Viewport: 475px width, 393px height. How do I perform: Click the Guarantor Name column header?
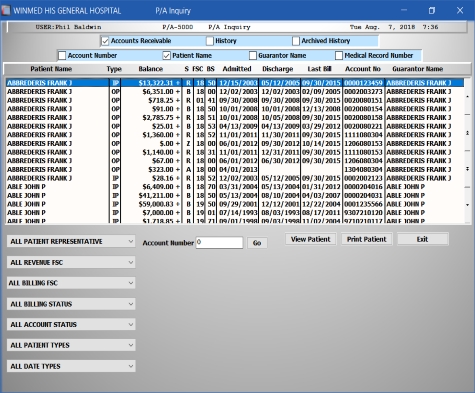tap(418, 69)
